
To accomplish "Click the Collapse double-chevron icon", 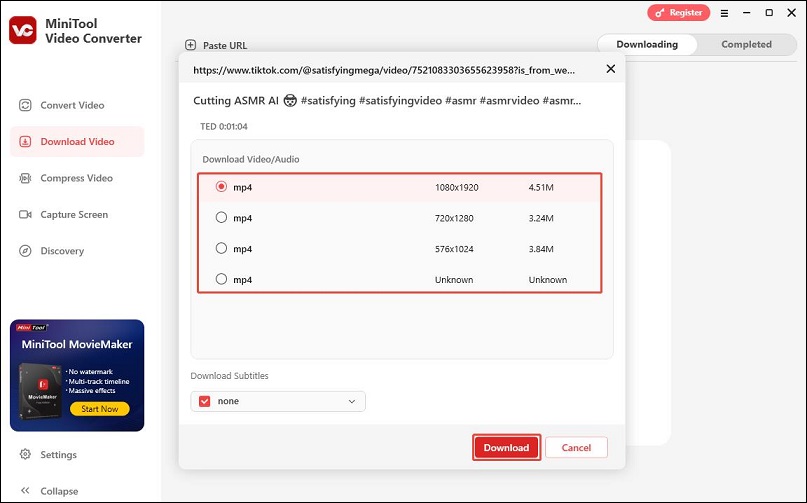I will click(x=25, y=491).
